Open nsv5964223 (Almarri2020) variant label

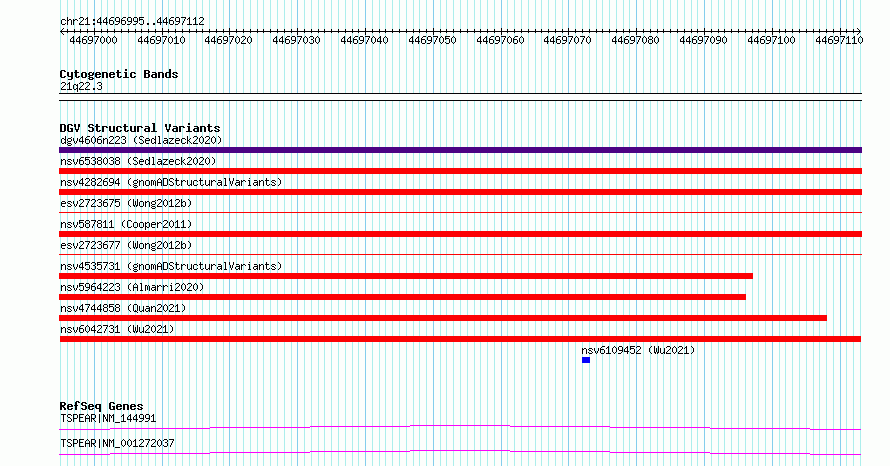click(x=132, y=287)
